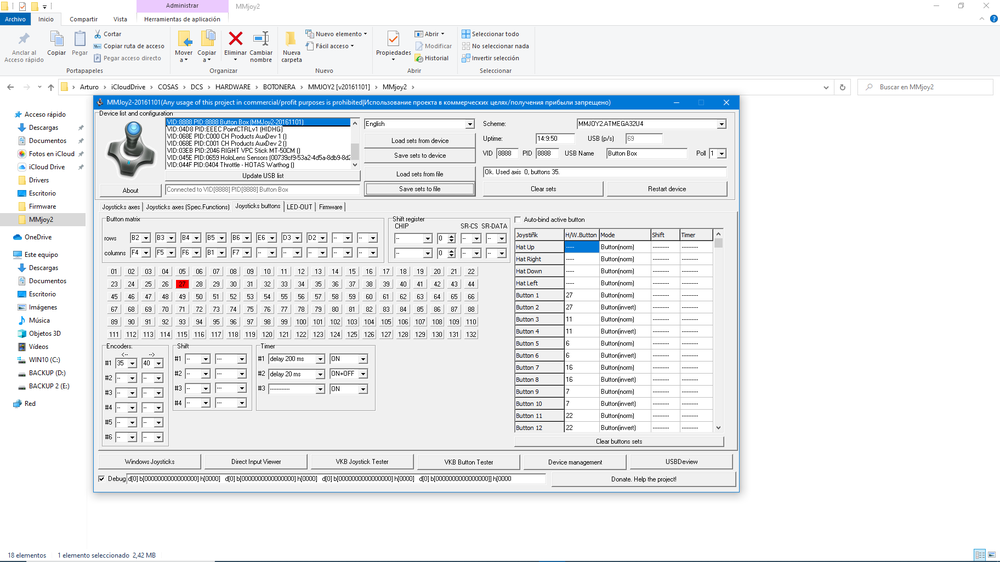Image resolution: width=1000 pixels, height=562 pixels.
Task: Click the red Eliminar delete icon
Action: pyautogui.click(x=236, y=39)
